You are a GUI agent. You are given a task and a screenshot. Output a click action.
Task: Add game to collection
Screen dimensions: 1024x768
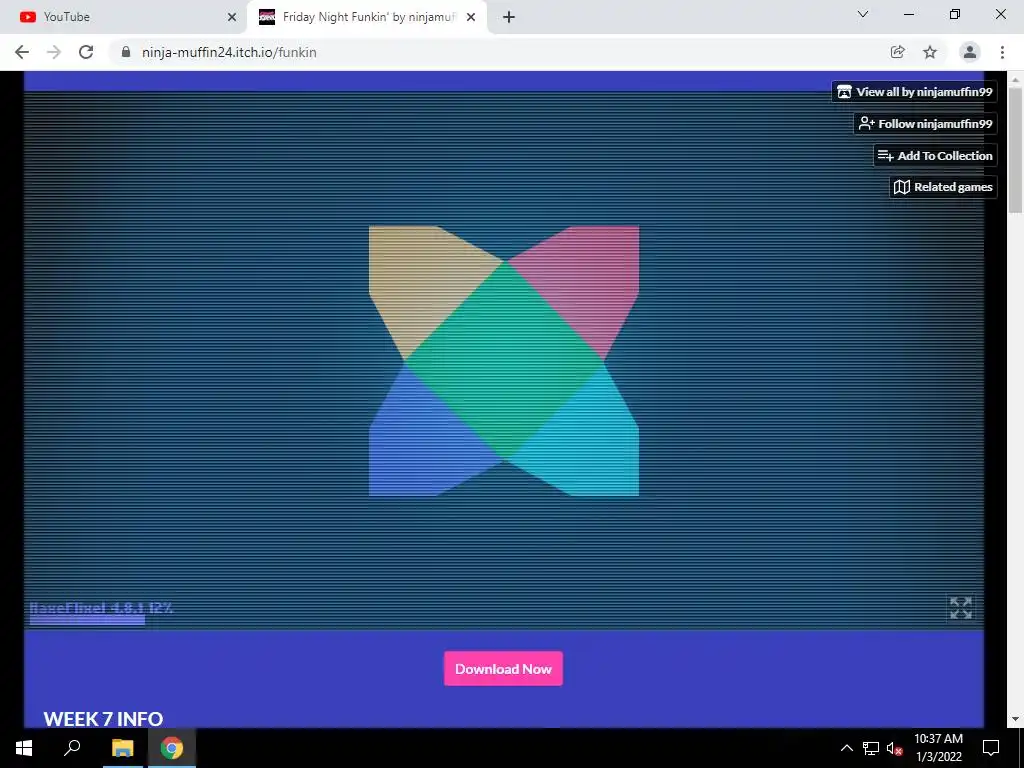[x=935, y=155]
